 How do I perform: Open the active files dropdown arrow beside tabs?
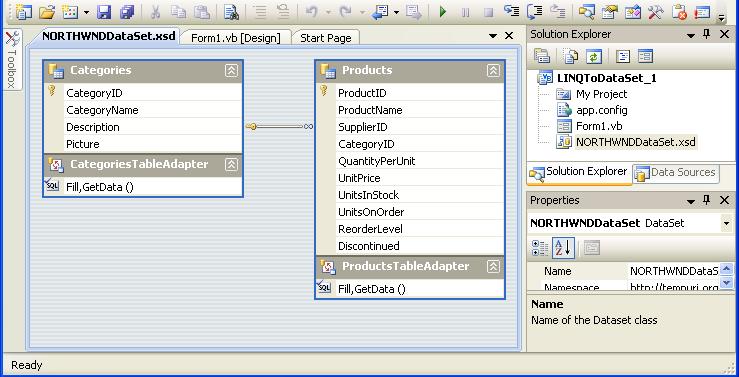click(x=493, y=36)
